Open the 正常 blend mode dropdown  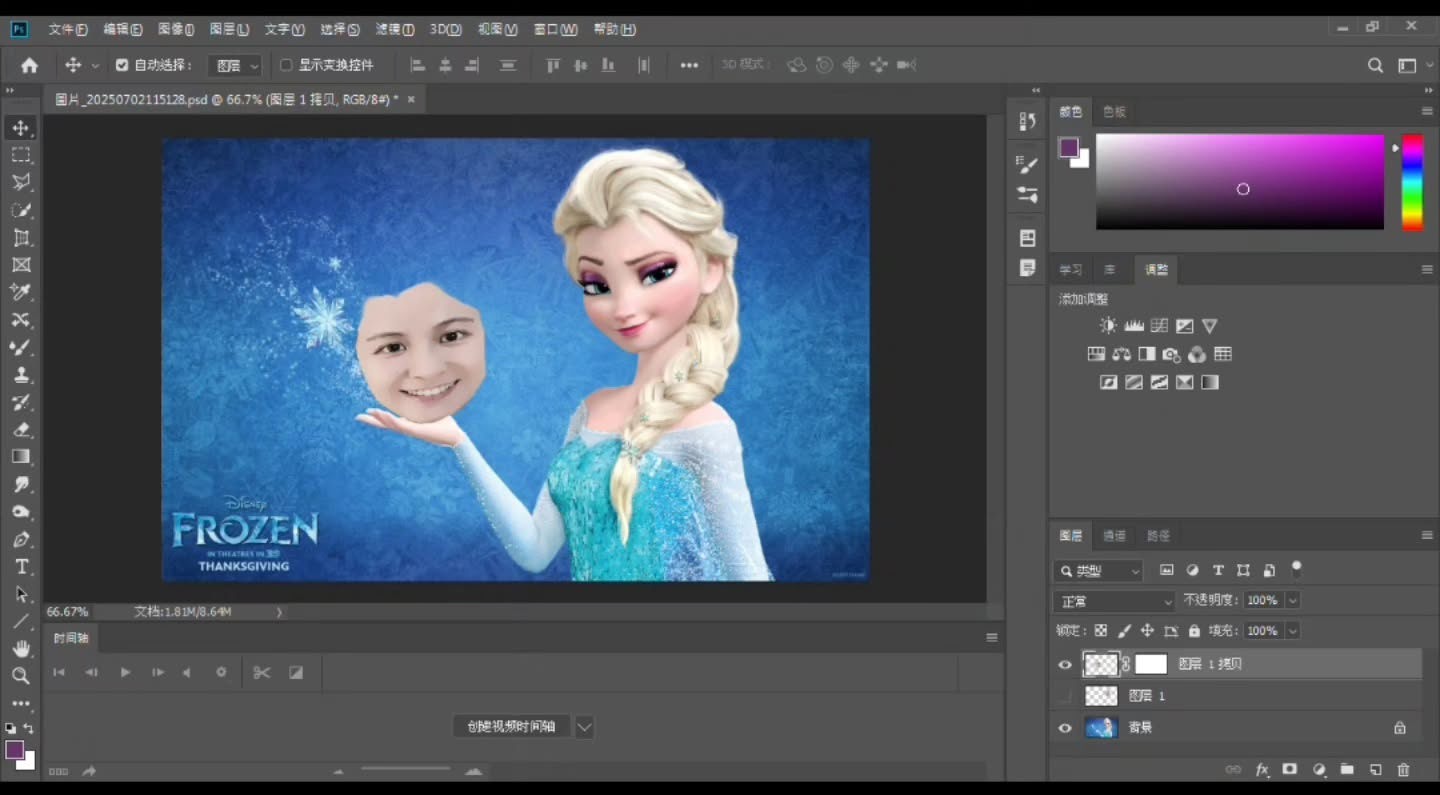(x=1114, y=601)
